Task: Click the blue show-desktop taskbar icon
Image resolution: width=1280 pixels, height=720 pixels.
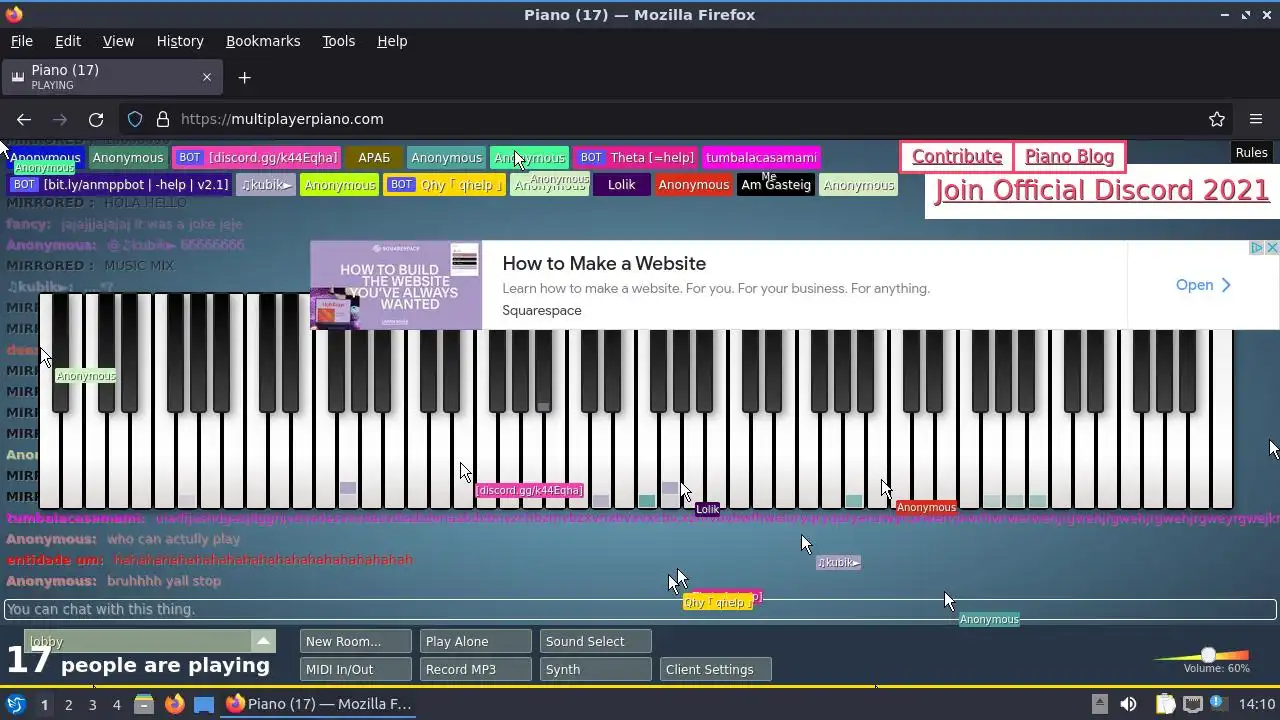Action: (204, 704)
